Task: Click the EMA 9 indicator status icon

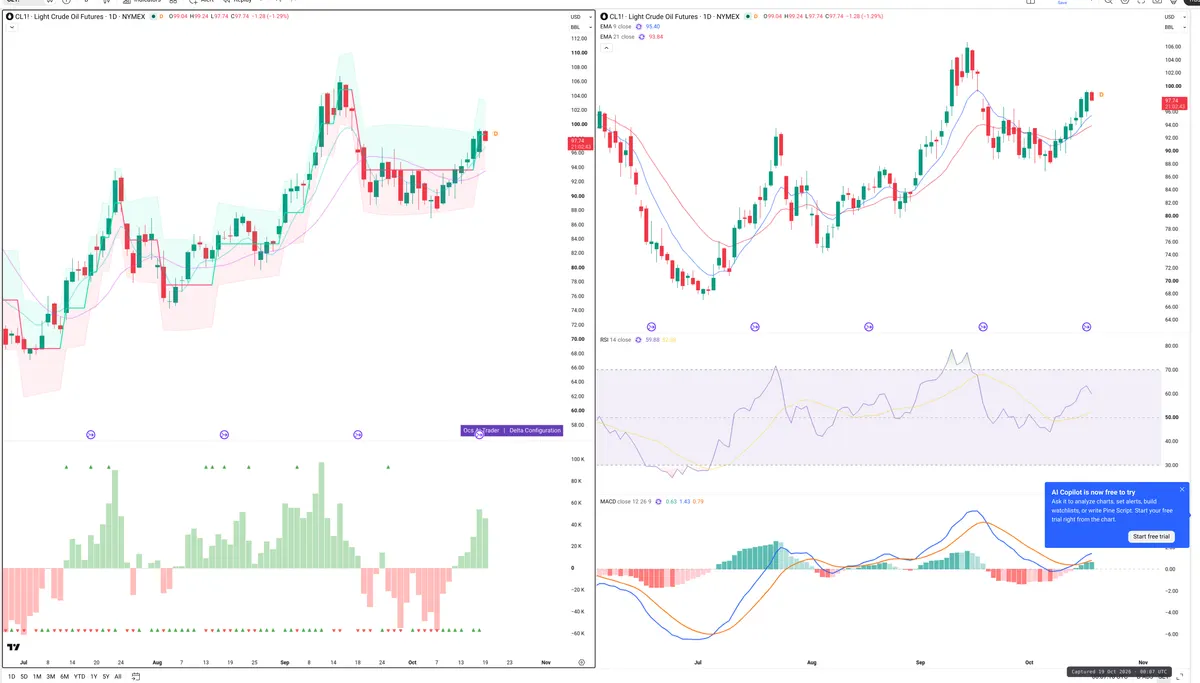Action: (640, 26)
